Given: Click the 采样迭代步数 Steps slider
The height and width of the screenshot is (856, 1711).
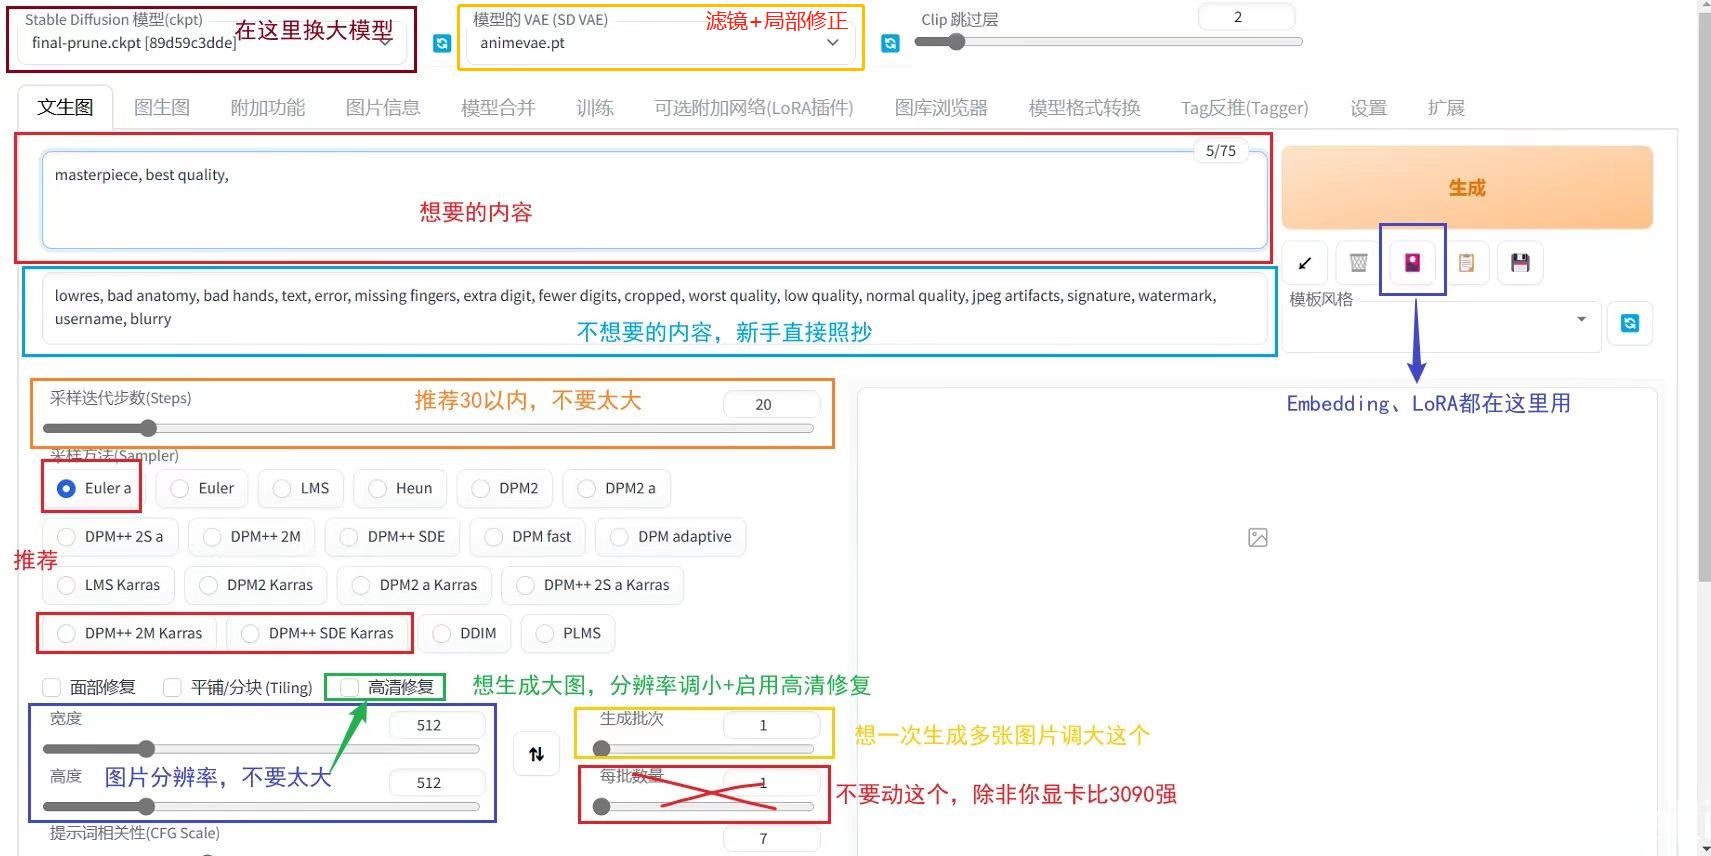Looking at the screenshot, I should coord(430,428).
